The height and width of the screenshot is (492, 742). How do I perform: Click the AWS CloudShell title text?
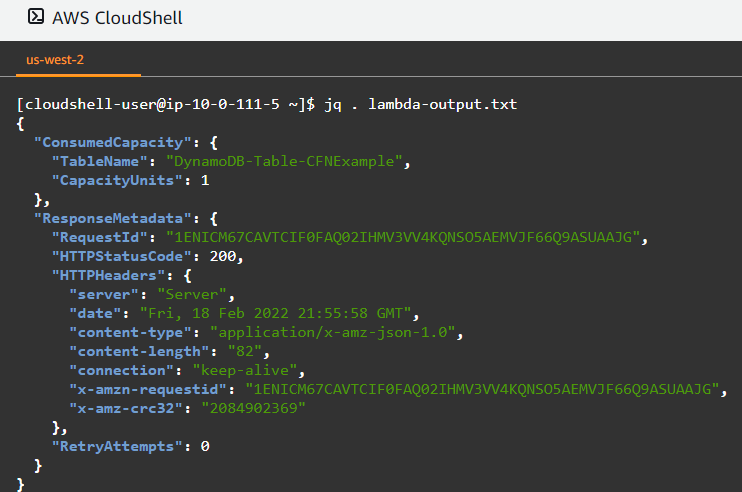tap(117, 18)
